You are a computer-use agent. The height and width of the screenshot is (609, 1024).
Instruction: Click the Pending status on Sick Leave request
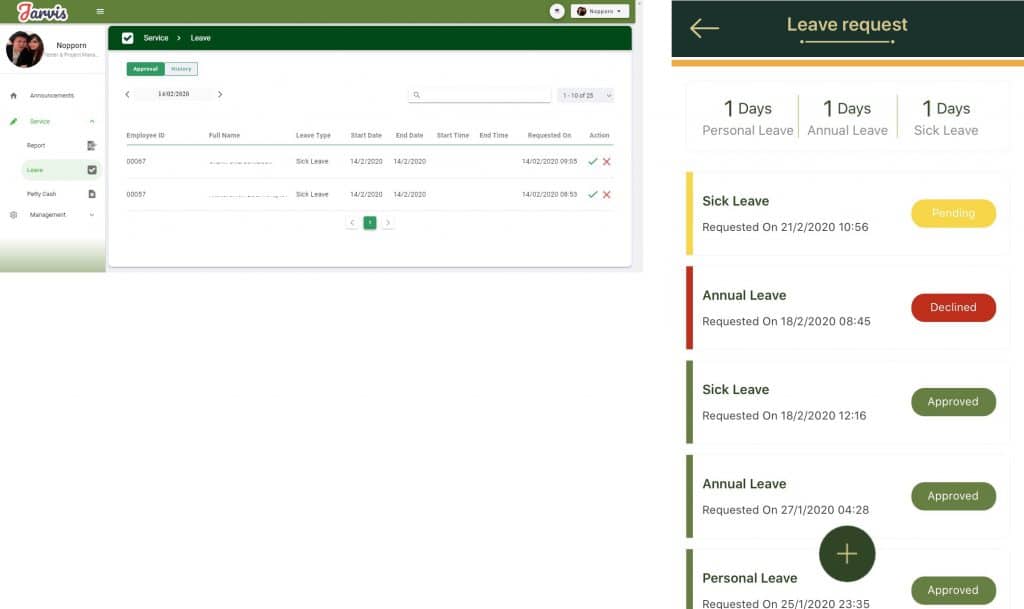[x=953, y=213]
